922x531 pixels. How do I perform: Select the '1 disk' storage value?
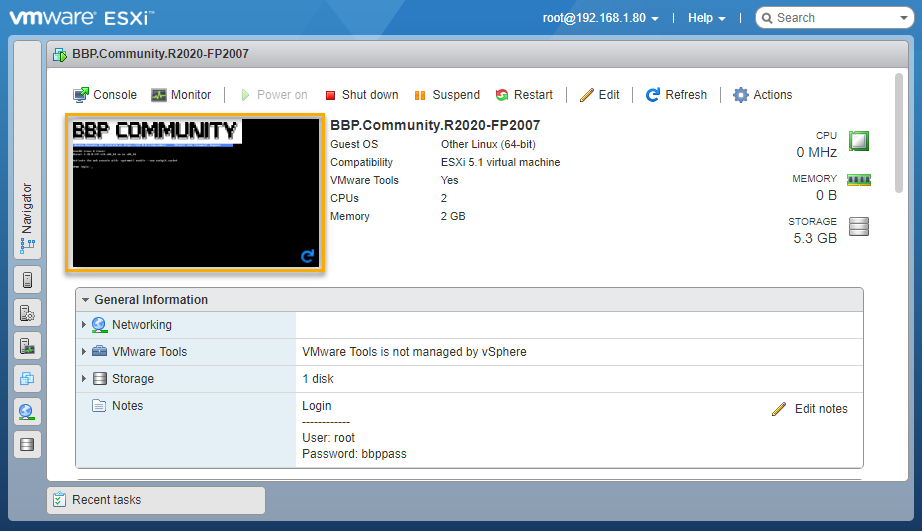318,379
